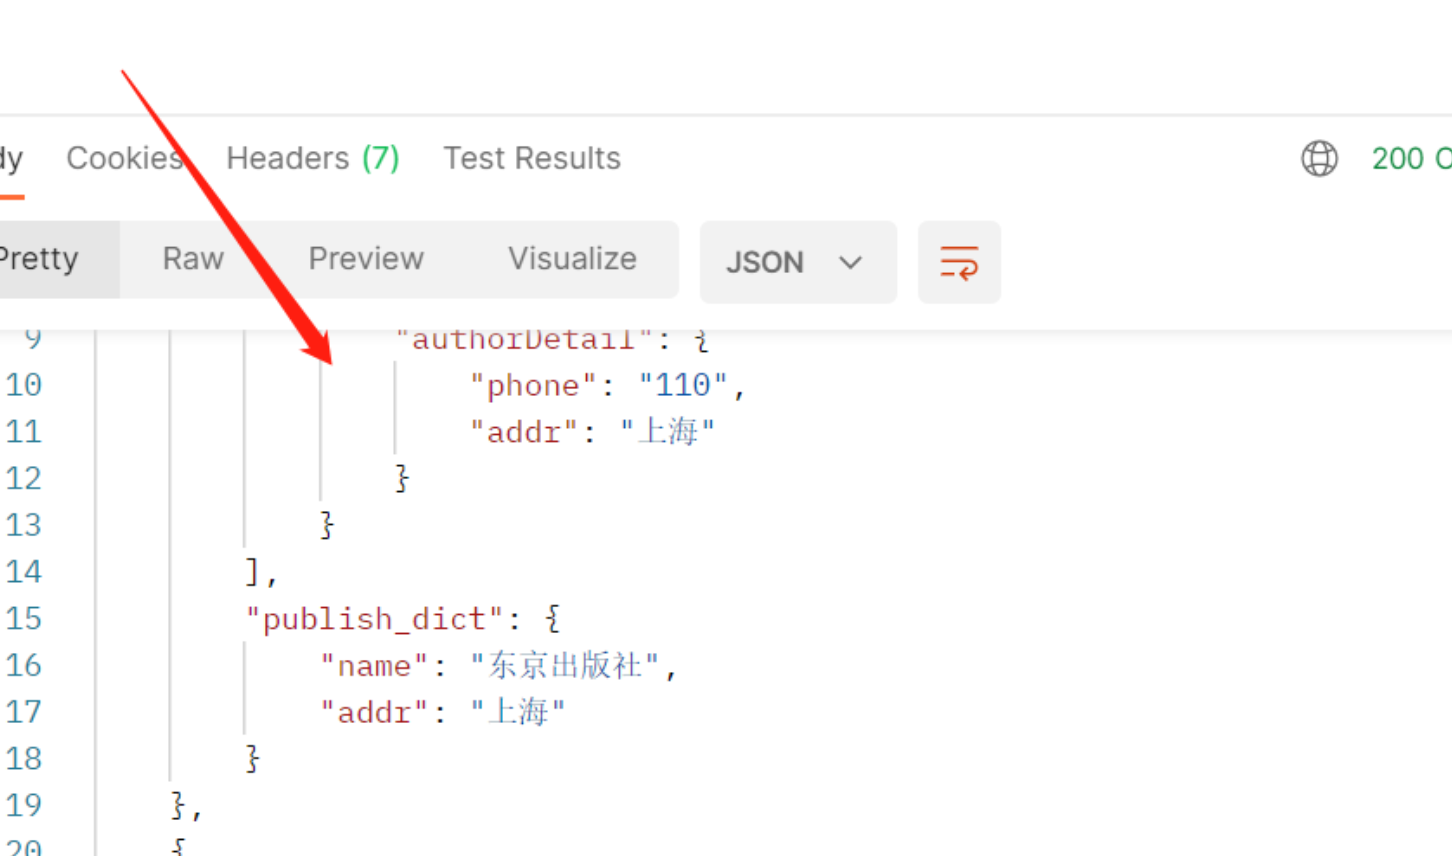Open Test Results tab
Screen dimensions: 1452x856
(532, 158)
